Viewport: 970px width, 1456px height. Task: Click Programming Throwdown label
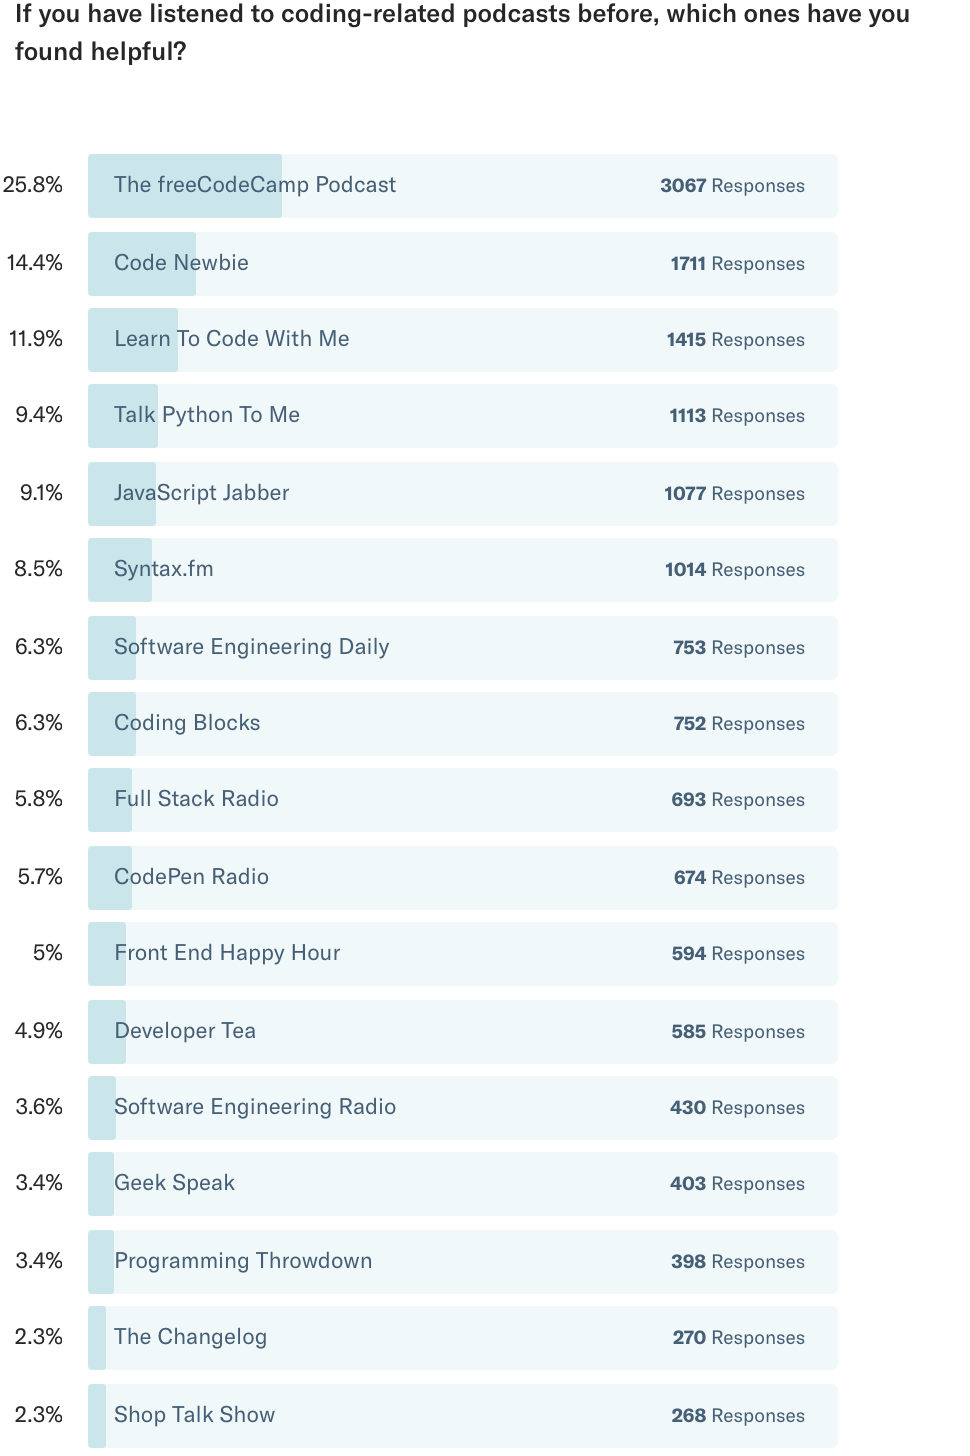243,1261
